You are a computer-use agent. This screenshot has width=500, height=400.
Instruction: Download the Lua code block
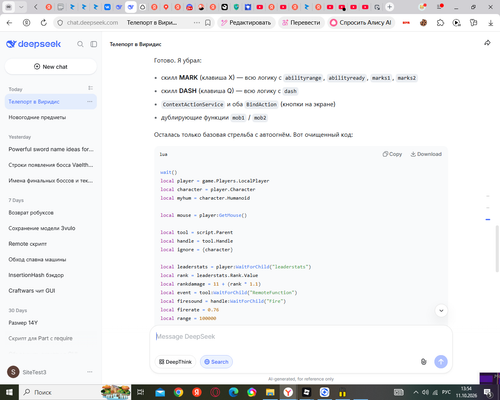click(x=426, y=154)
